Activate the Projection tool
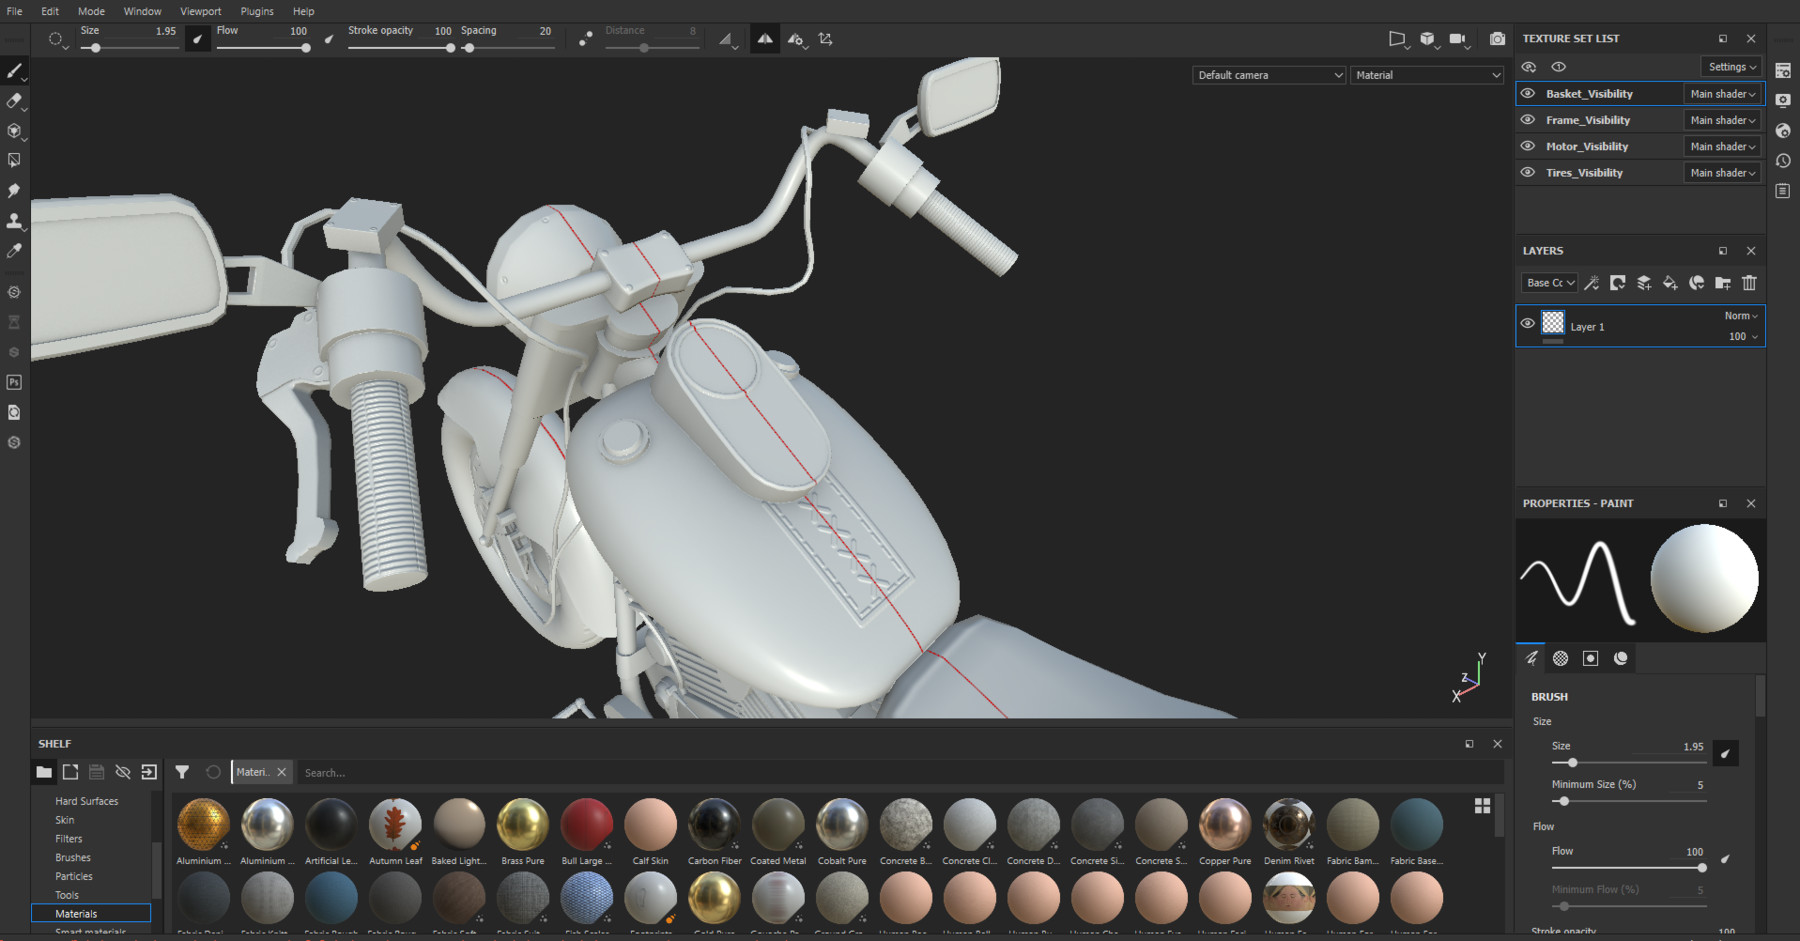 tap(14, 130)
